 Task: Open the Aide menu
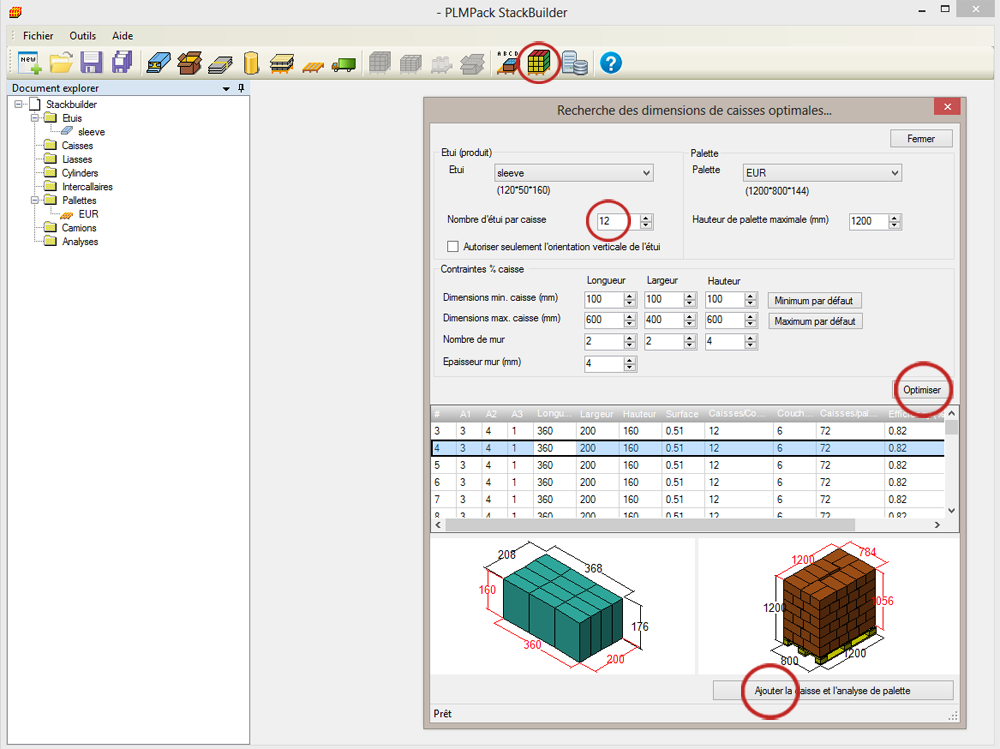coord(122,36)
